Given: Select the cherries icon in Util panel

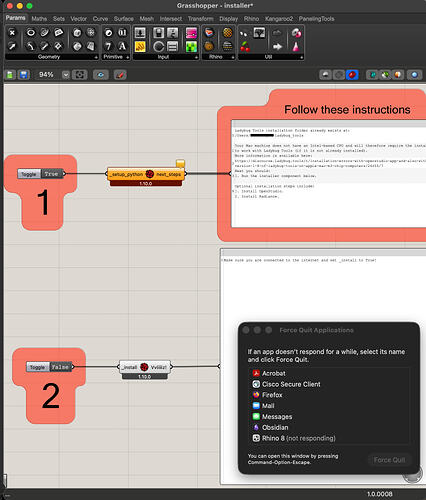Looking at the screenshot, I should pos(245,47).
